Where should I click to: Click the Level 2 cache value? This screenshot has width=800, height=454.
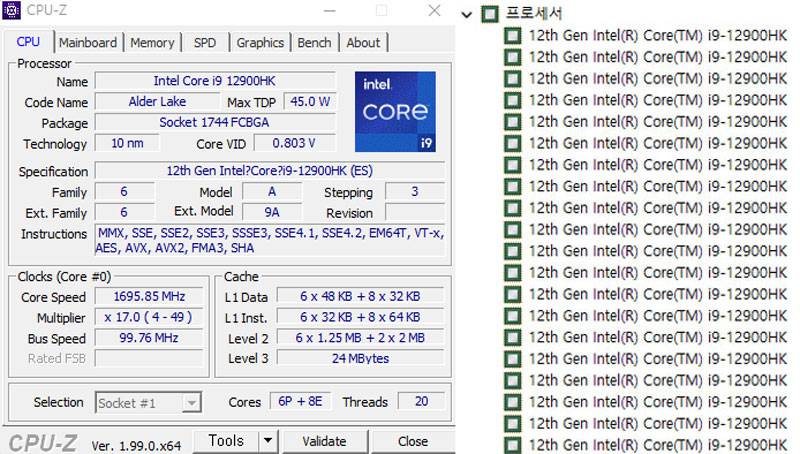tap(360, 338)
